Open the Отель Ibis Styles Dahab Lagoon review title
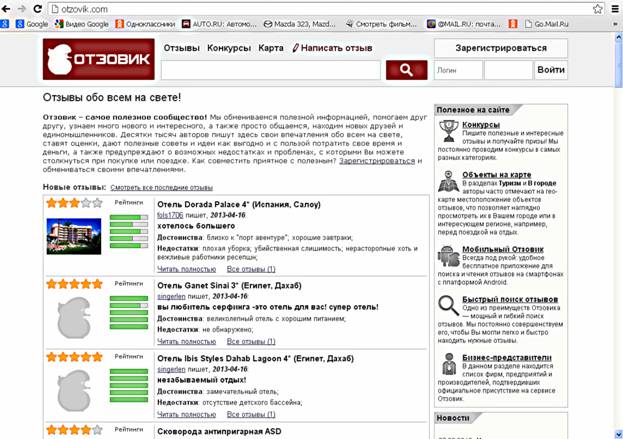This screenshot has width=623, height=439. pyautogui.click(x=255, y=358)
